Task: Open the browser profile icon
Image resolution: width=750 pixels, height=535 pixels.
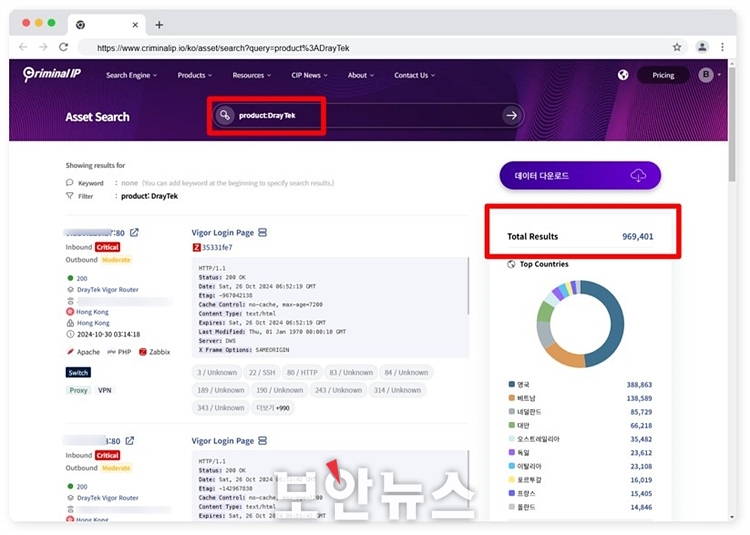Action: click(702, 47)
